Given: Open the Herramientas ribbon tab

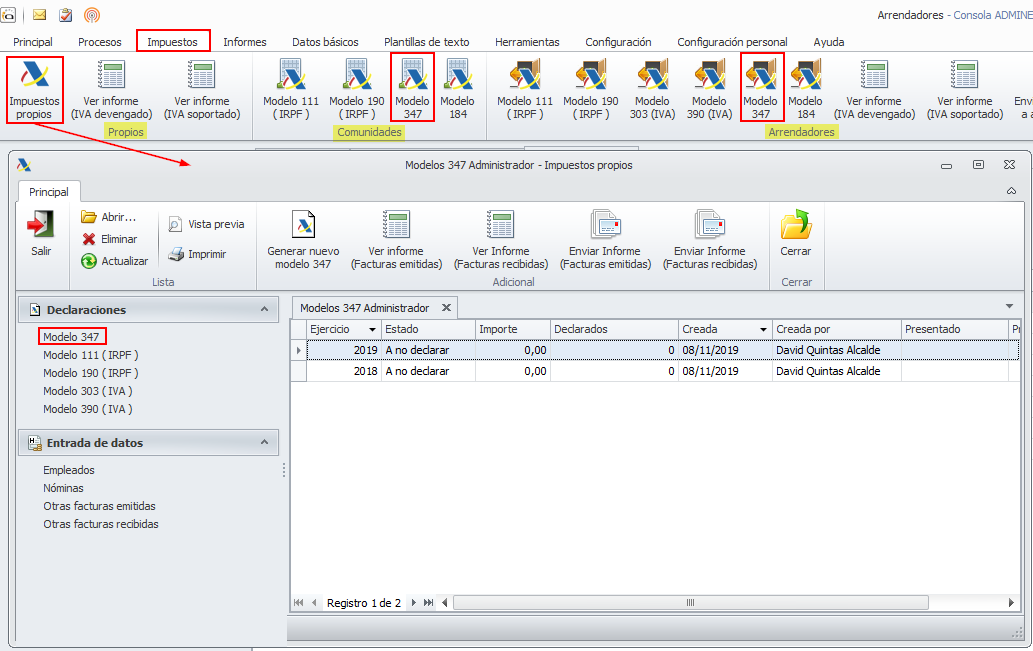Looking at the screenshot, I should pyautogui.click(x=527, y=42).
